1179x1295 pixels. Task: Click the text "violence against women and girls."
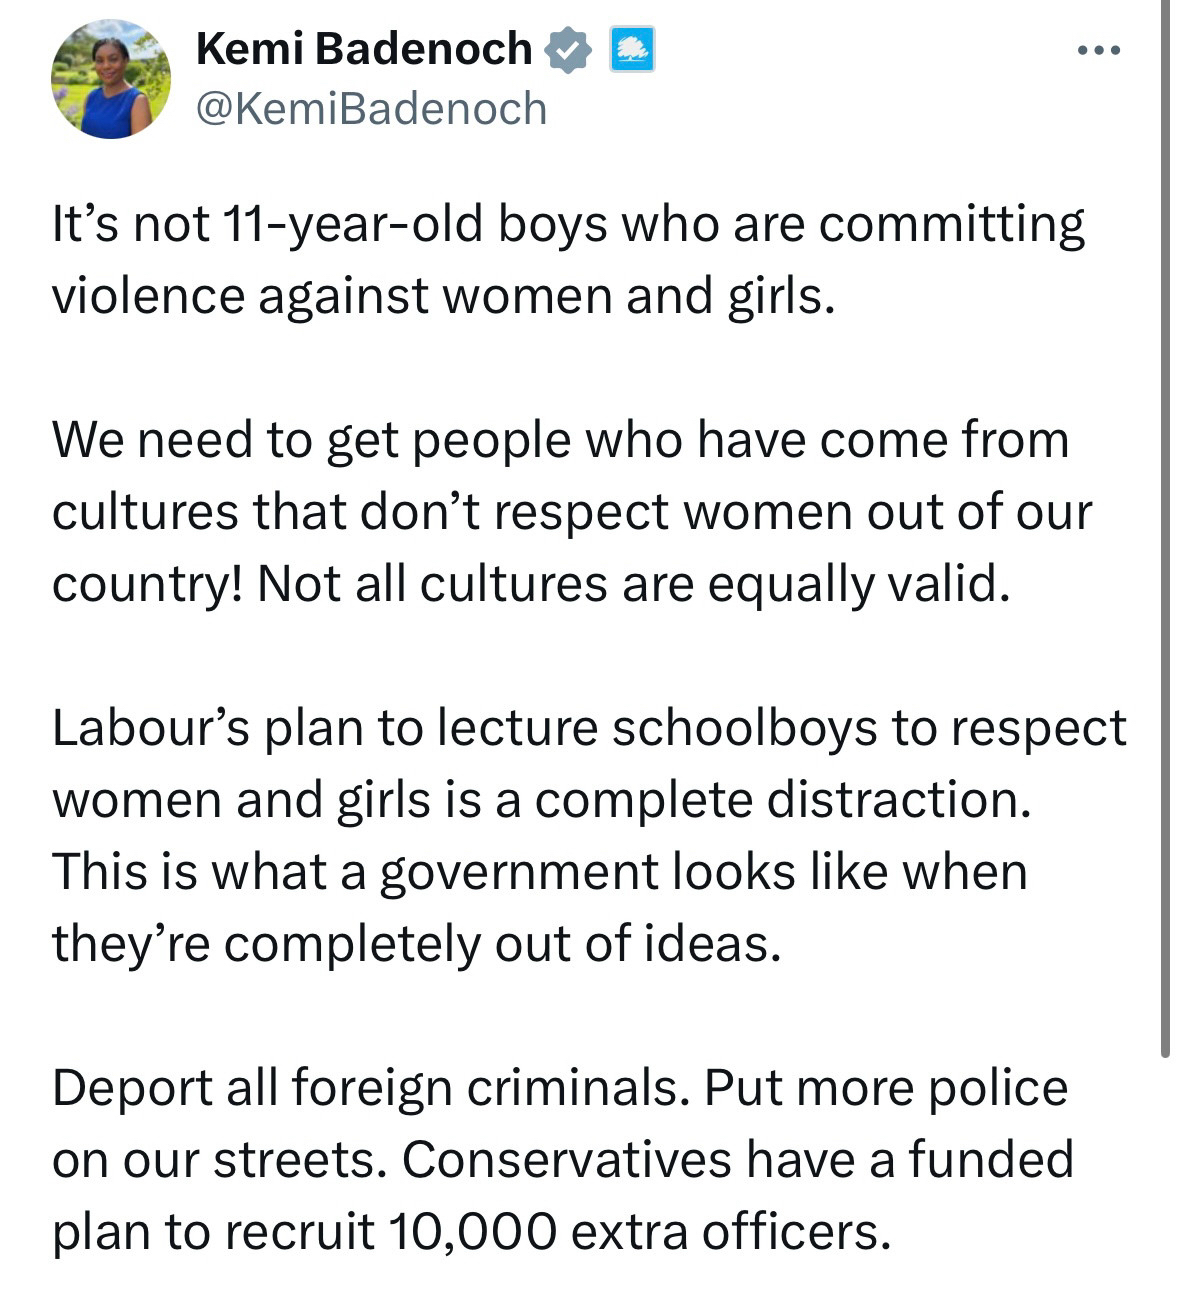[443, 296]
